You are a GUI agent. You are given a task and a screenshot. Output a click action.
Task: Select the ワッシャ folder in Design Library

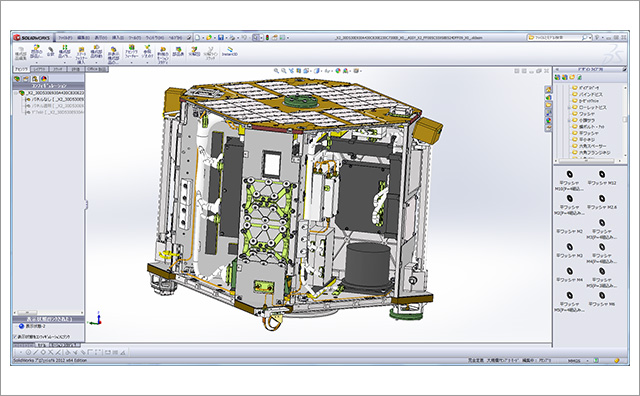[x=583, y=114]
